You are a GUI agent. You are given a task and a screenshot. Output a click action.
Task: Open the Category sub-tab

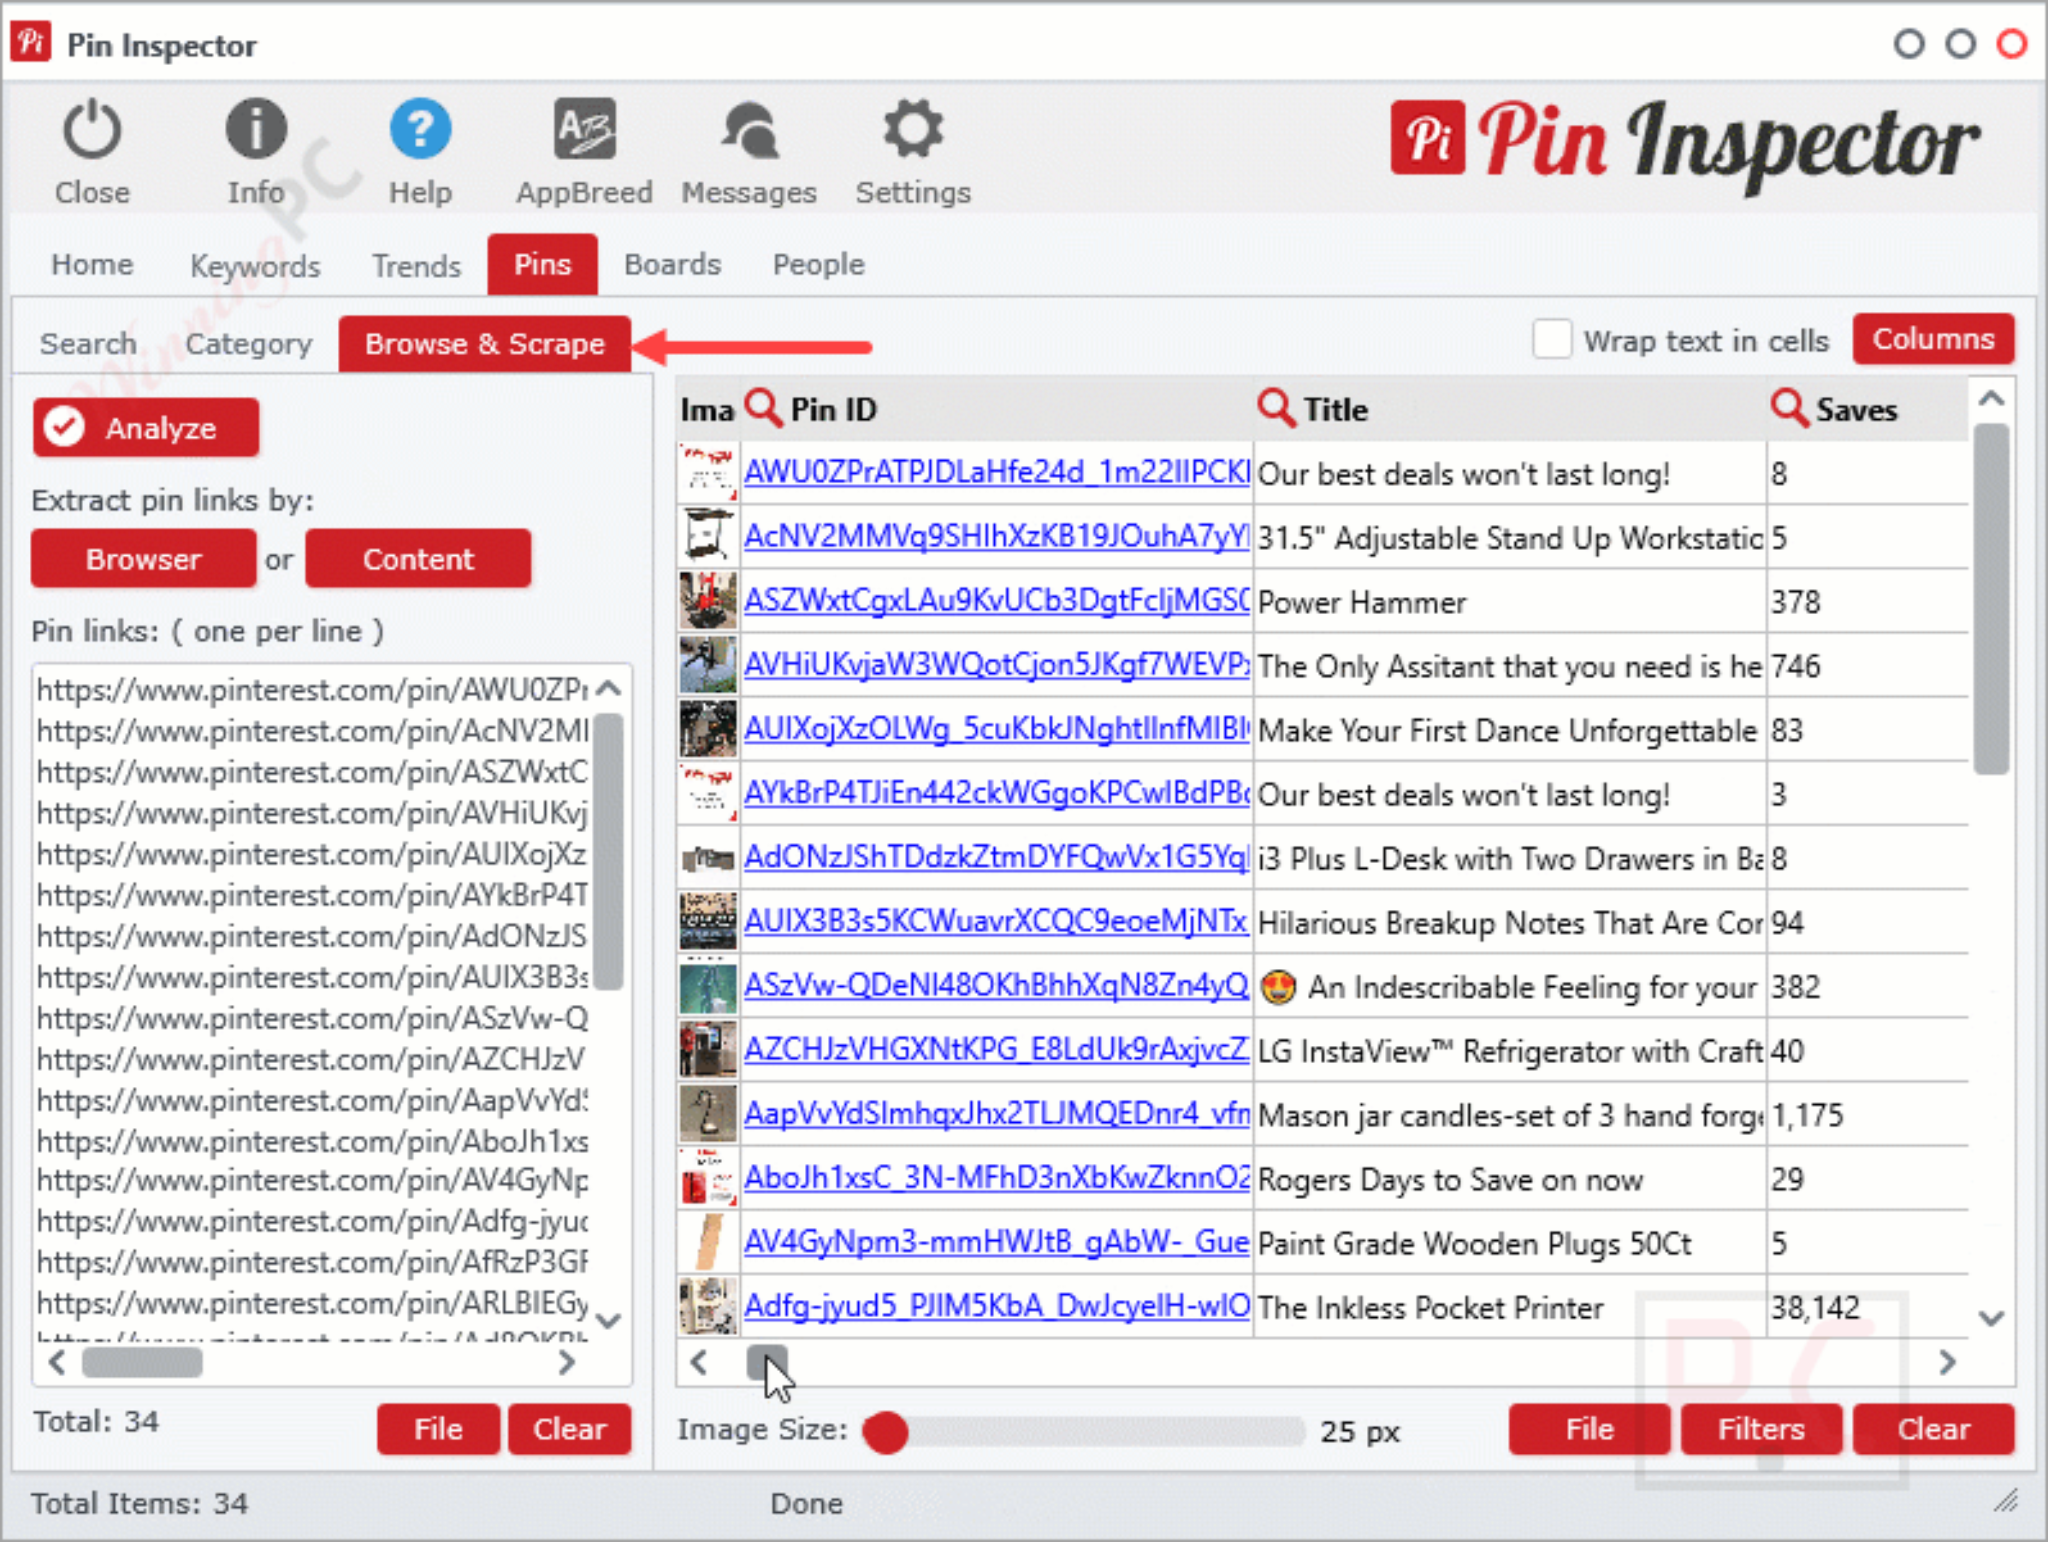click(x=249, y=343)
